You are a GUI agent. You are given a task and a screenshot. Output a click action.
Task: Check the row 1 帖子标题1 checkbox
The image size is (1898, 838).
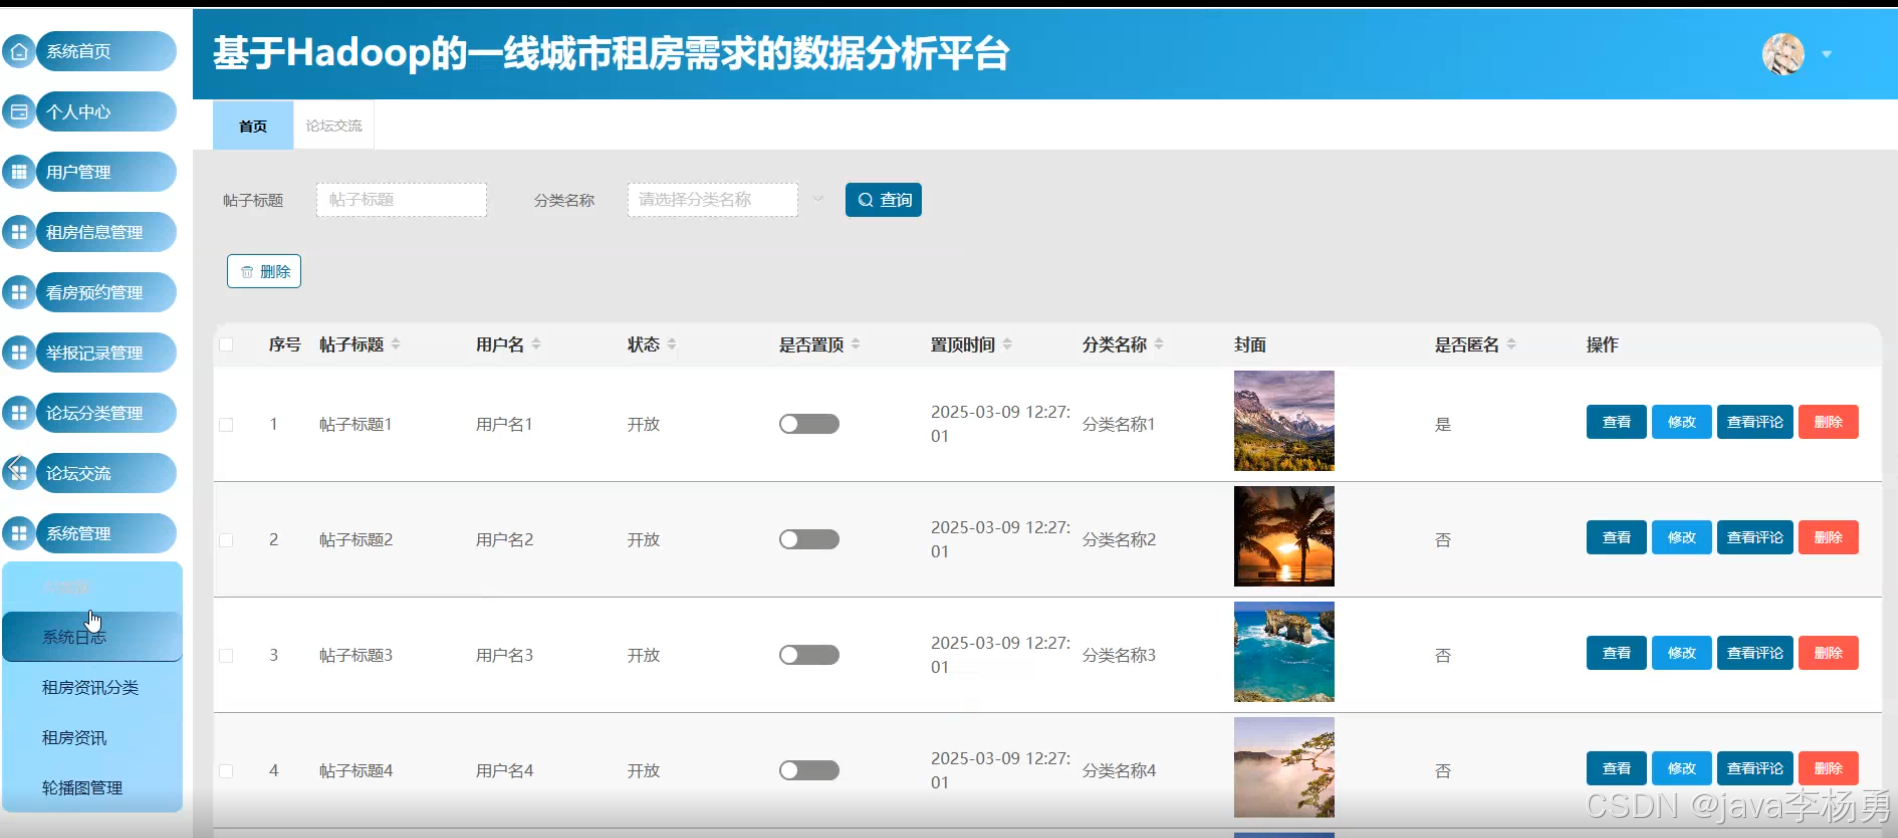(x=226, y=425)
